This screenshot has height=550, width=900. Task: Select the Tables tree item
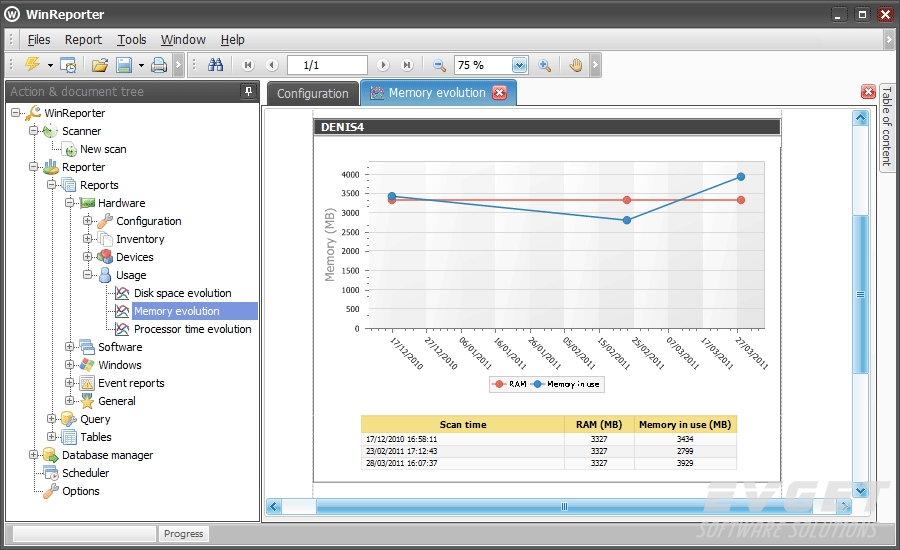click(x=96, y=437)
